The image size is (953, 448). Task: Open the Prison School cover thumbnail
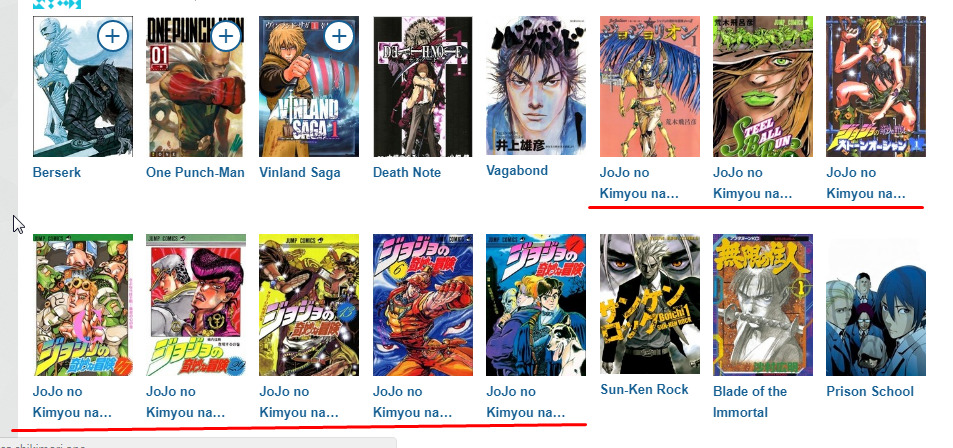(876, 305)
